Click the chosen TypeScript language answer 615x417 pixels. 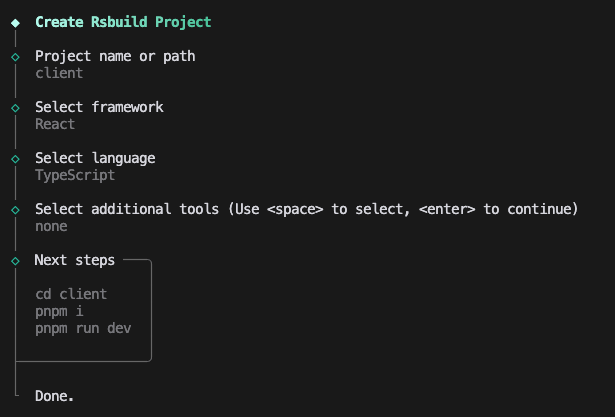(75, 175)
